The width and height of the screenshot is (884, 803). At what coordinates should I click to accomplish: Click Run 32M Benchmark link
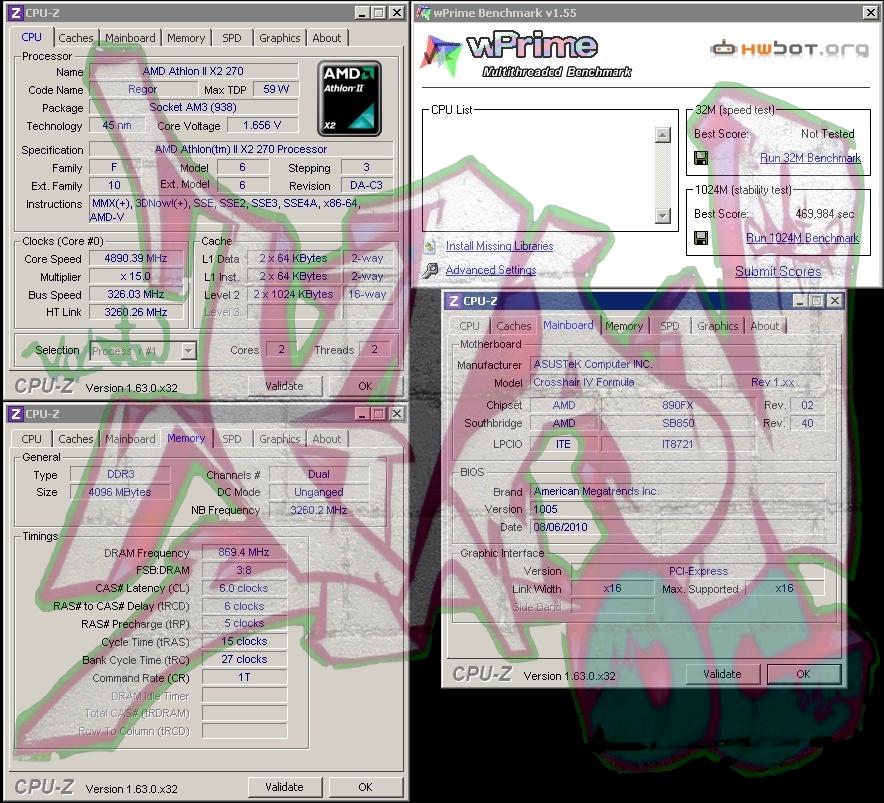tap(810, 158)
